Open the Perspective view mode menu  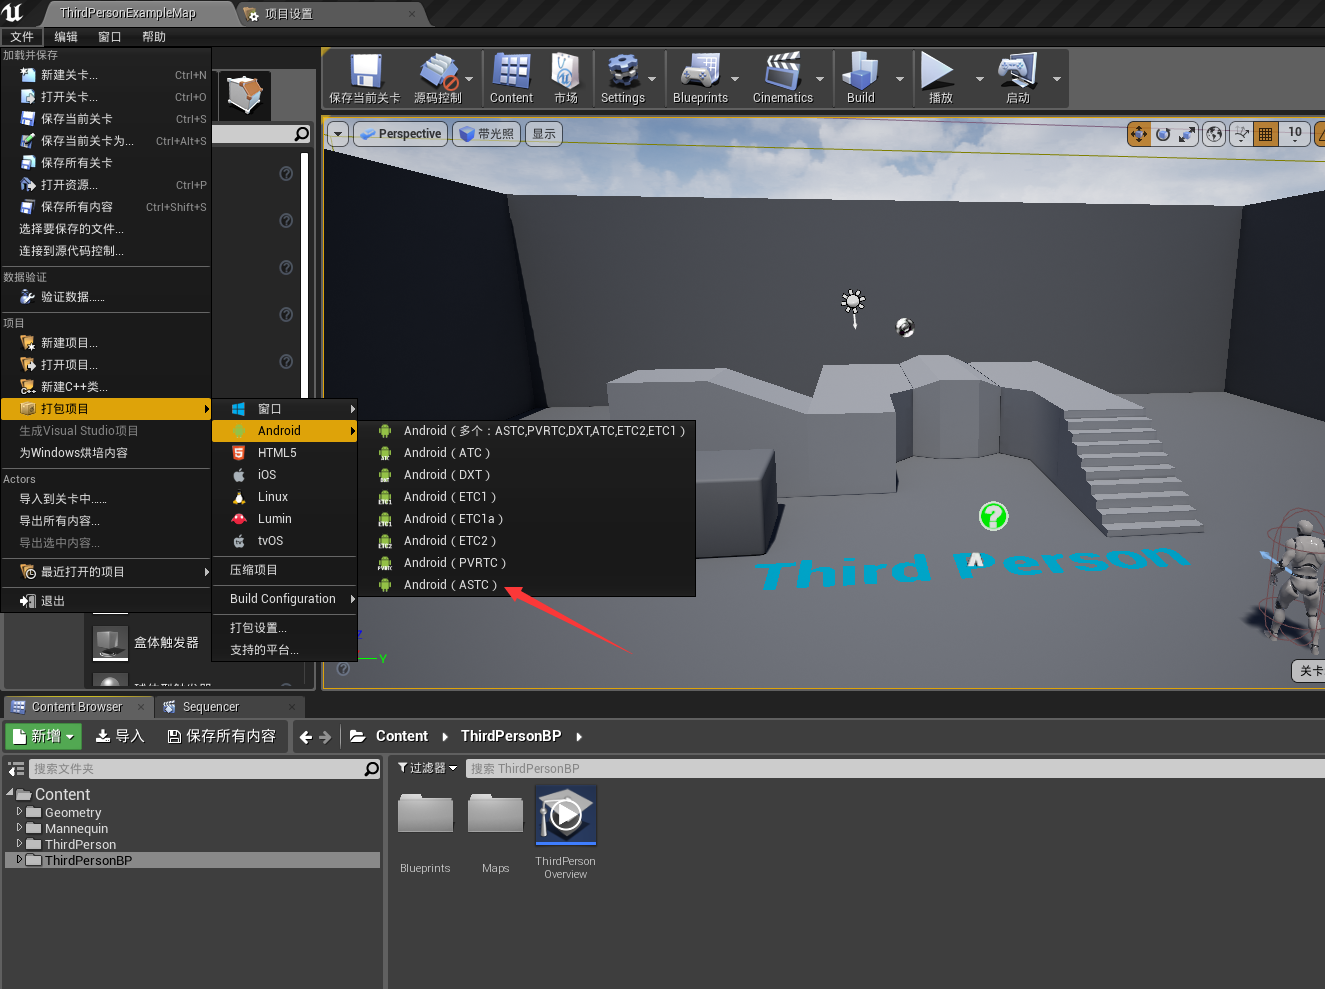point(400,134)
